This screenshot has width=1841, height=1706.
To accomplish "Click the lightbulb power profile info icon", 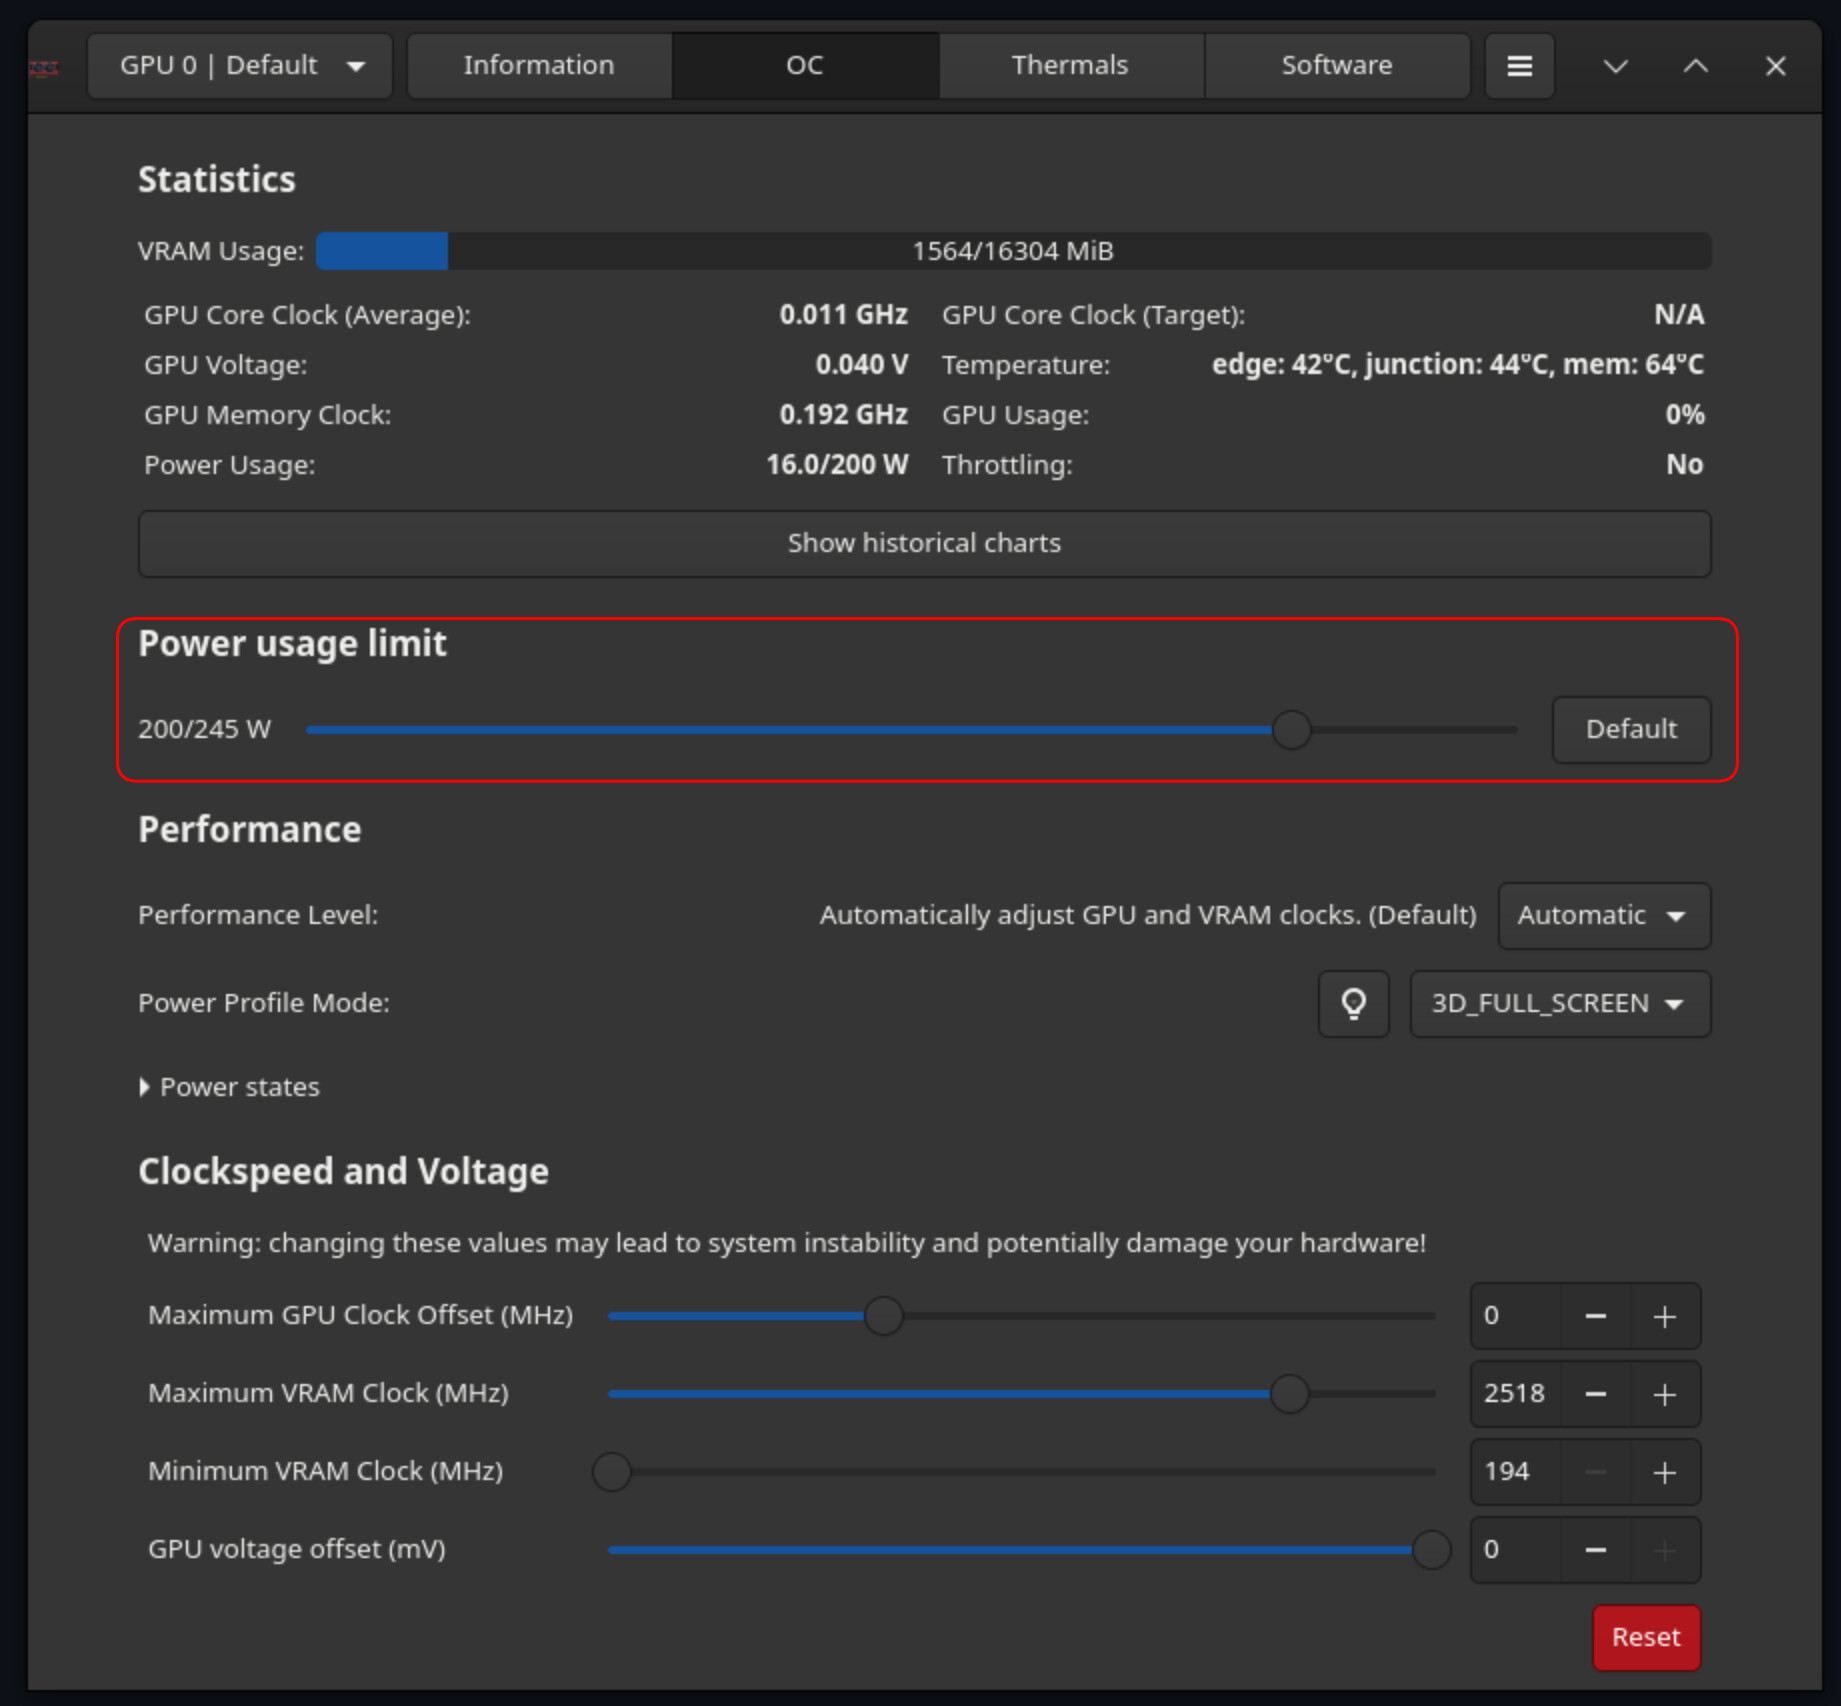I will coord(1353,1003).
